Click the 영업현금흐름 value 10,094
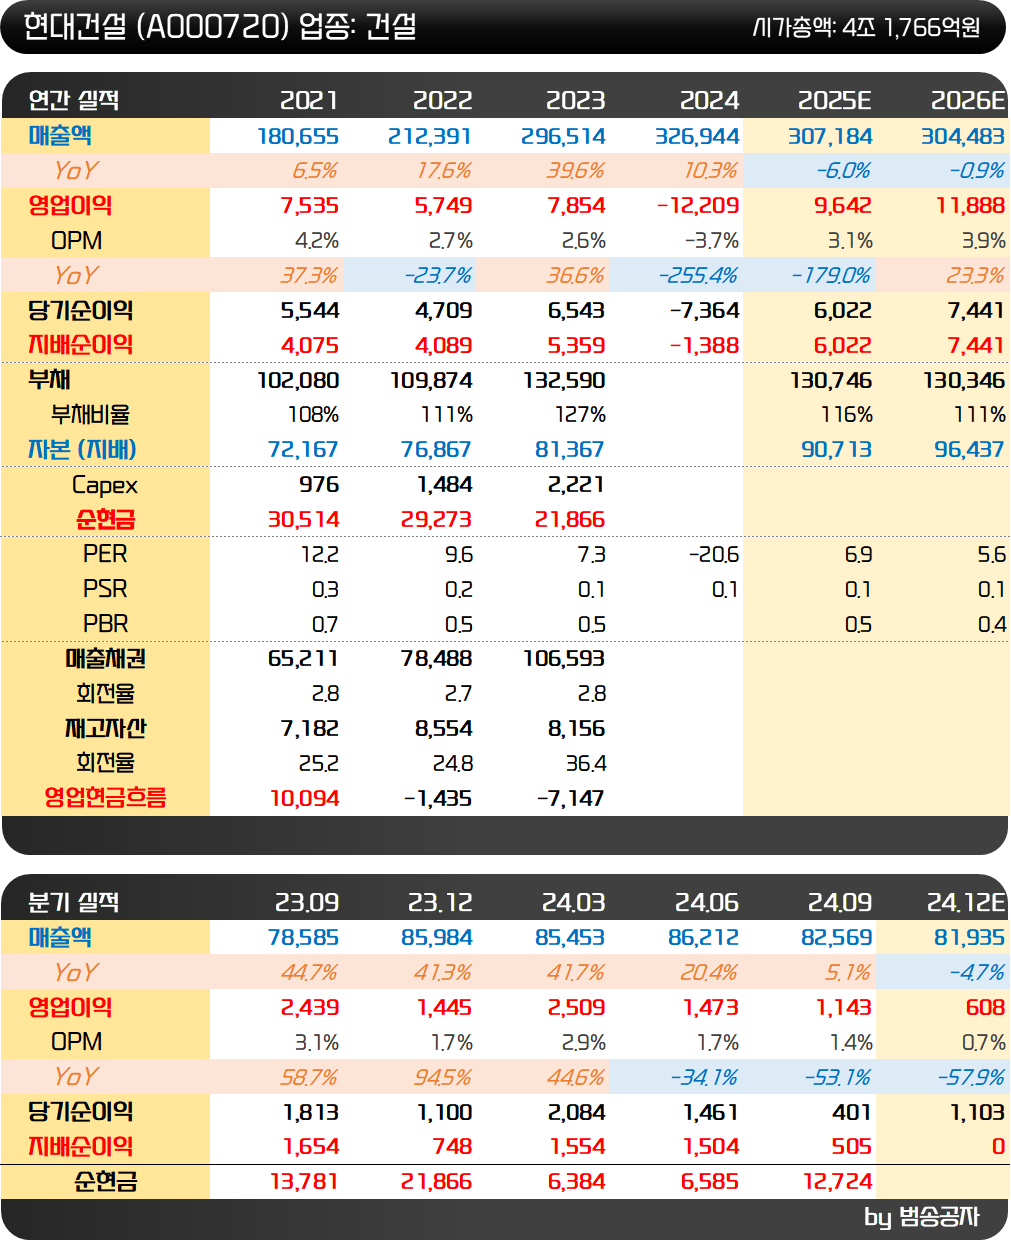 [x=305, y=799]
